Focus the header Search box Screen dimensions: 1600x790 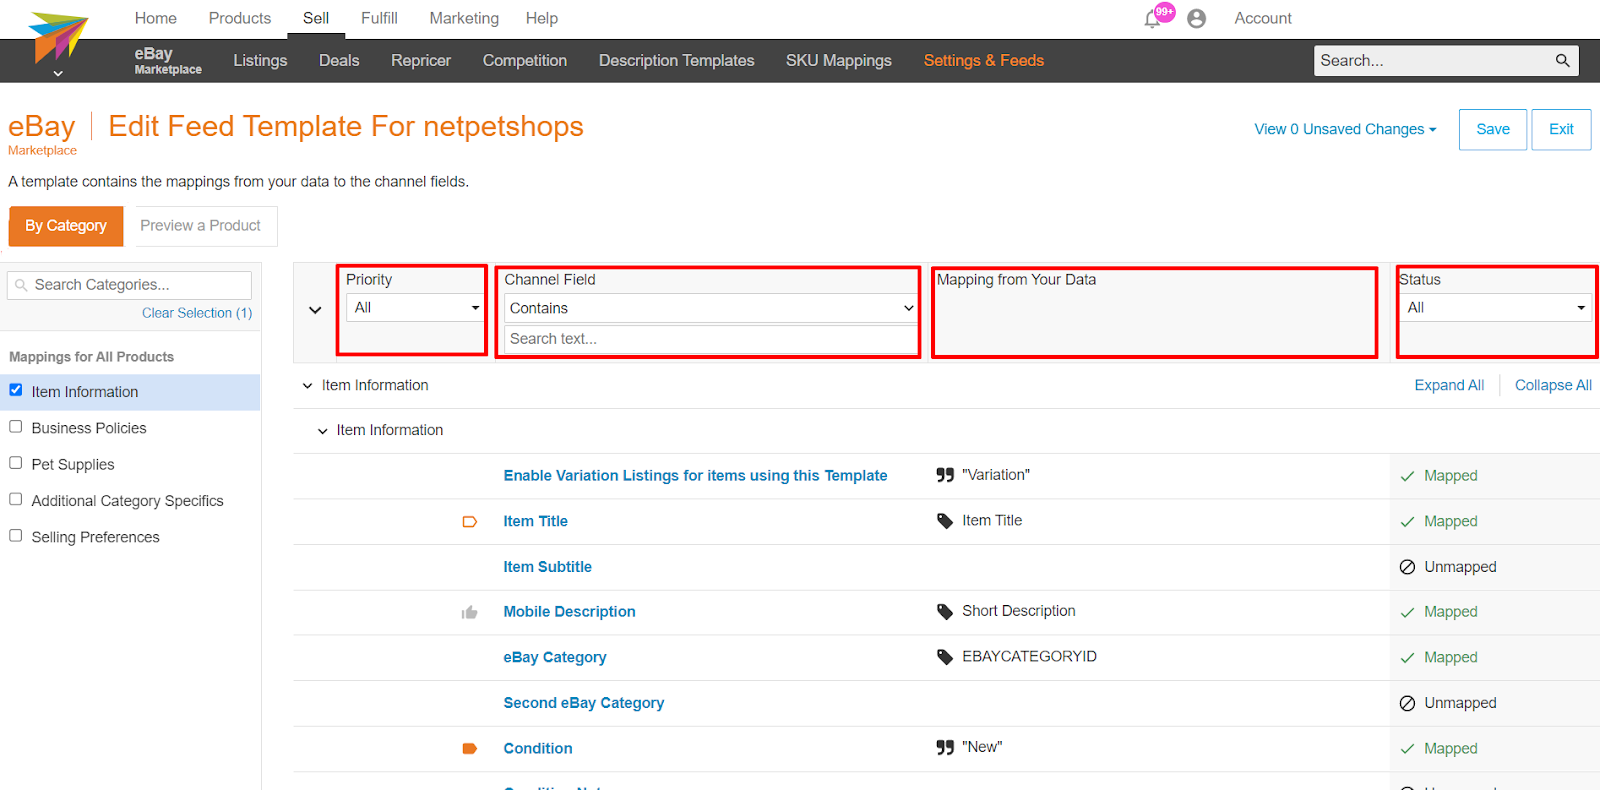pyautogui.click(x=1446, y=61)
